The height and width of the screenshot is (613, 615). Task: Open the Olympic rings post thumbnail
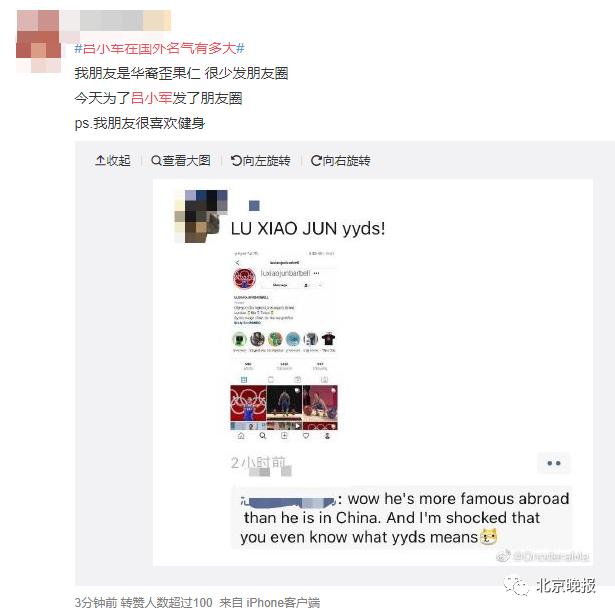pos(248,403)
